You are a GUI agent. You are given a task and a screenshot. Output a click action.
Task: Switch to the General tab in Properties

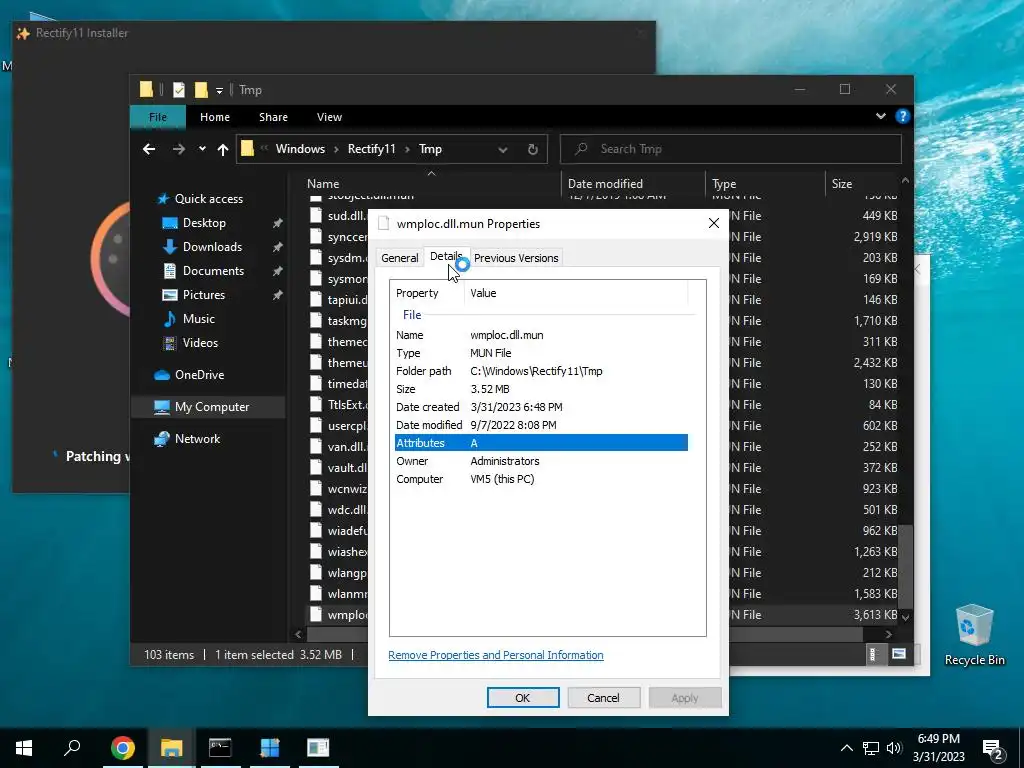pos(400,258)
